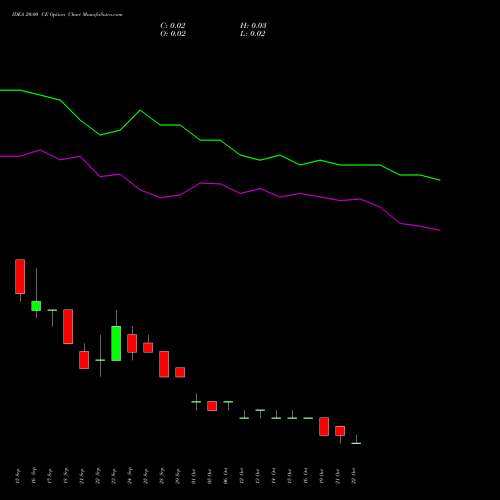Viewport: 500px width, 500px height.
Task: Click the purple moving average line
Action: tap(220, 184)
